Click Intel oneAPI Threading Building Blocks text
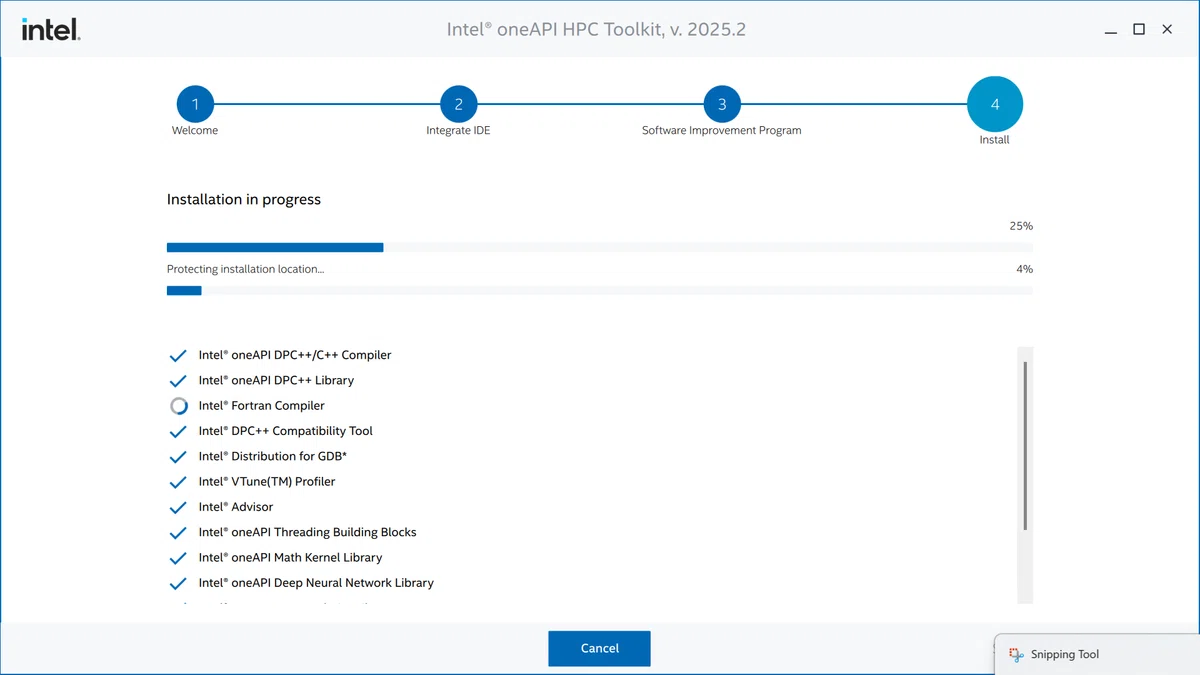This screenshot has height=675, width=1200. tap(307, 532)
